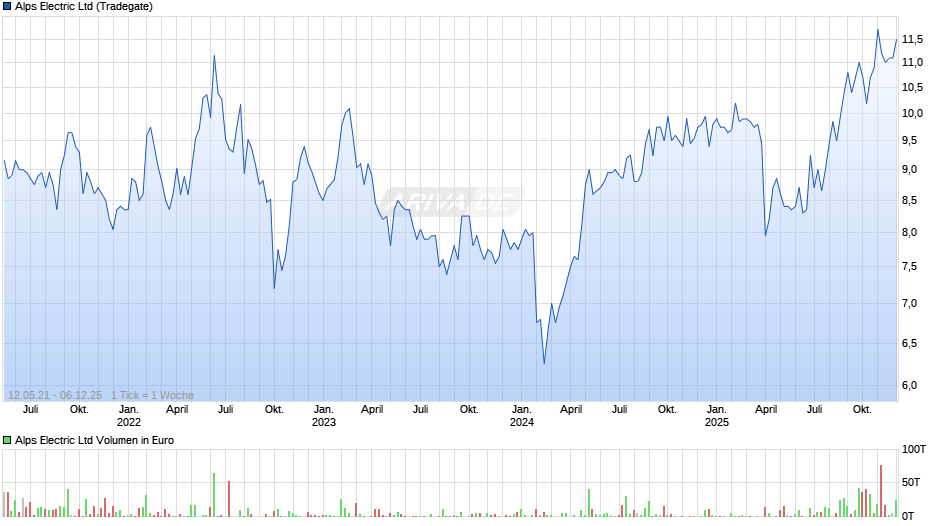Click the 2025 year label on time axis
Viewport: 940px width, 526px height.
pos(716,422)
